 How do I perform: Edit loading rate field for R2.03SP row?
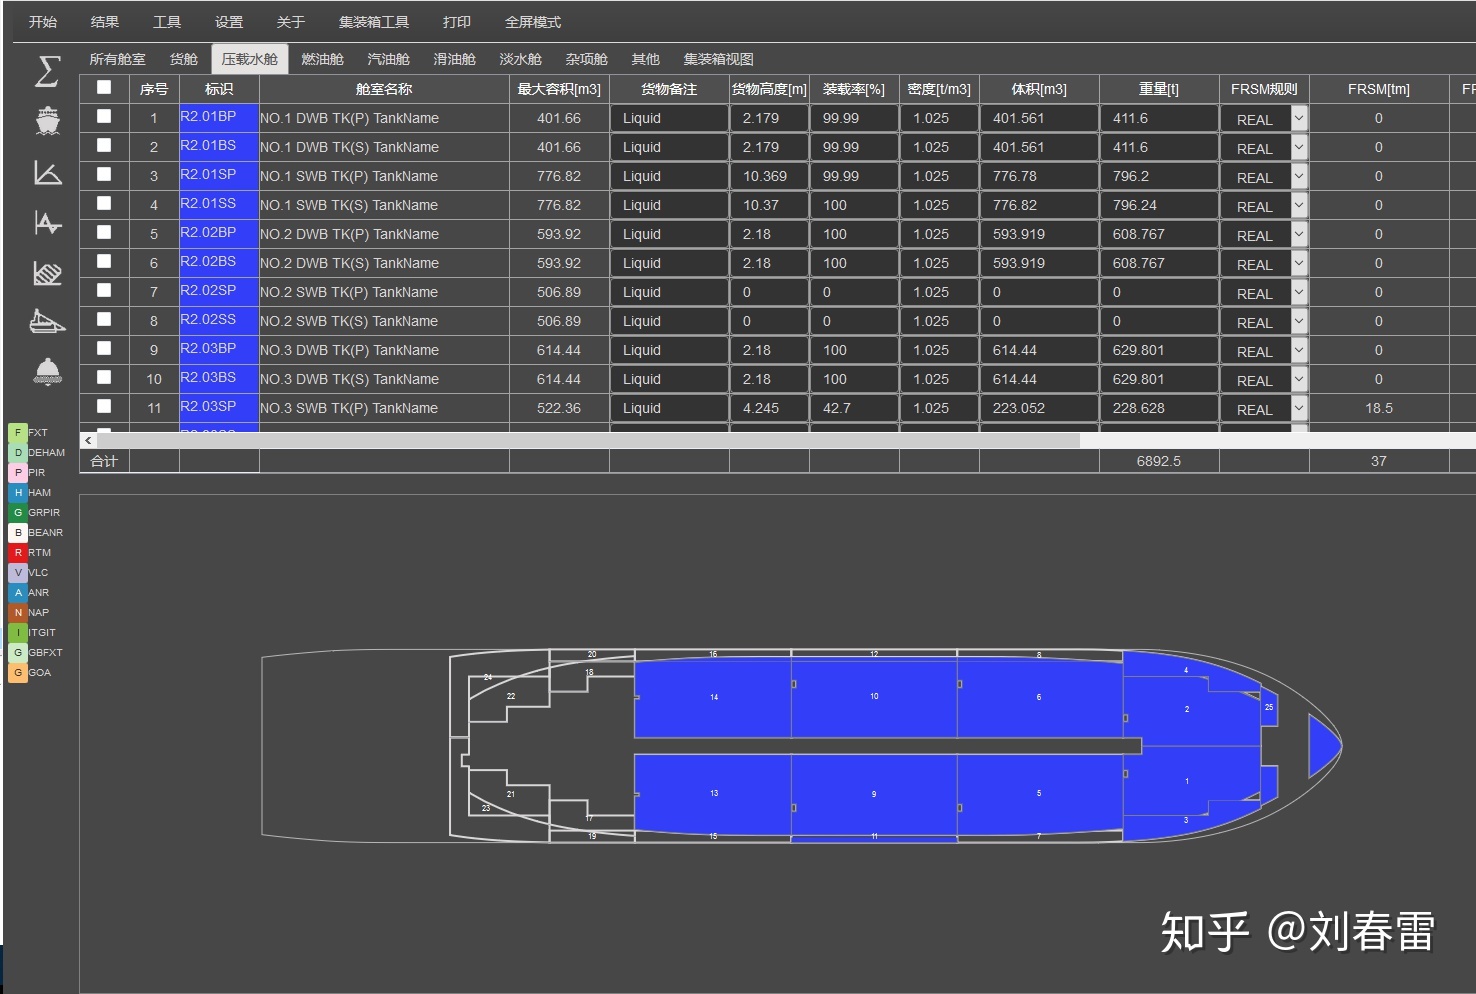tap(854, 408)
